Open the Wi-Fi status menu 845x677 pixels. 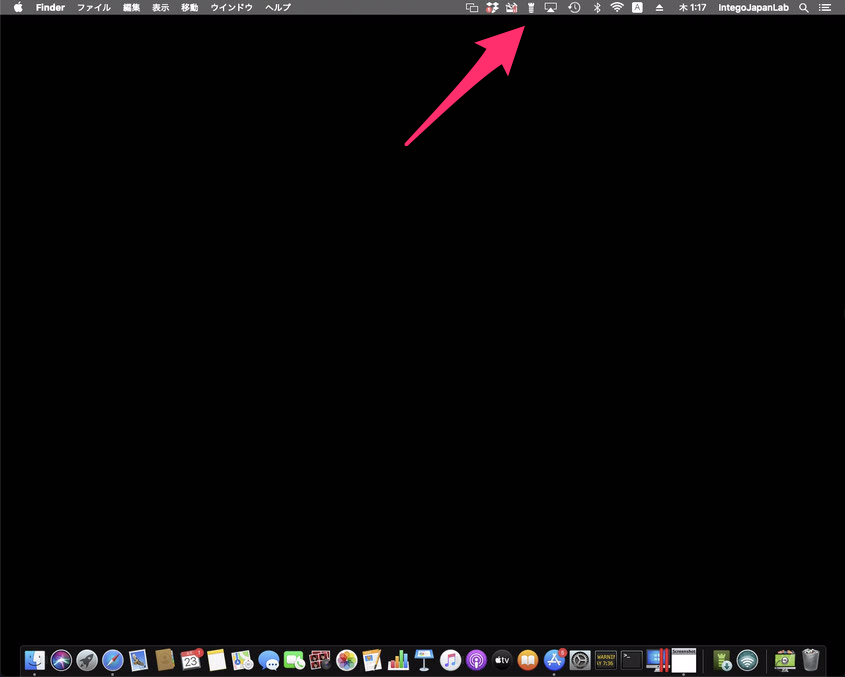coord(617,8)
